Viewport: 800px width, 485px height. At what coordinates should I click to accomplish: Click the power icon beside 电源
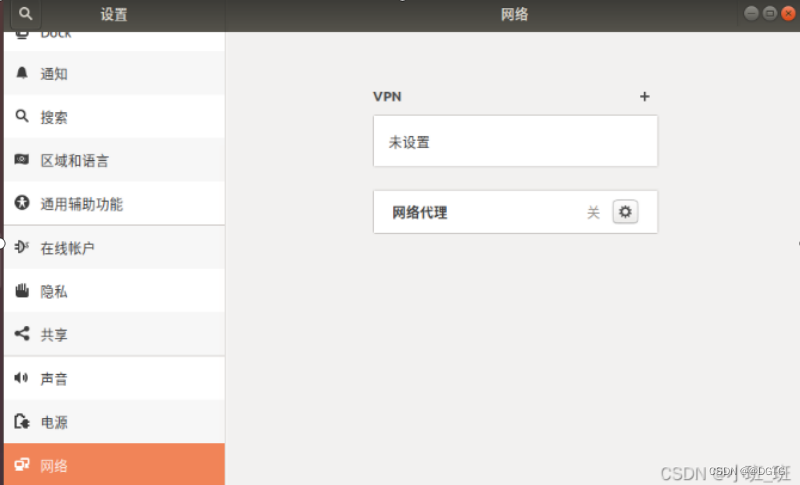pyautogui.click(x=21, y=421)
